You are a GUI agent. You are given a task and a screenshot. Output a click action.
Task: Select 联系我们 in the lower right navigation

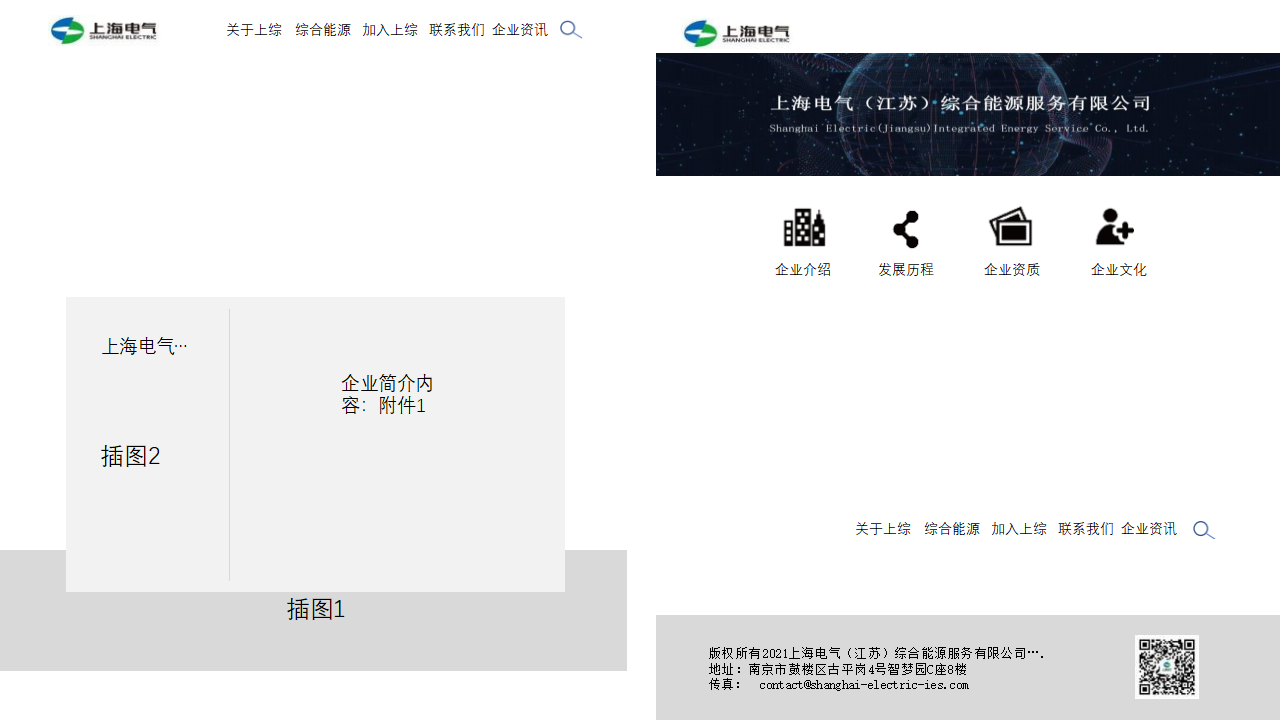1086,529
